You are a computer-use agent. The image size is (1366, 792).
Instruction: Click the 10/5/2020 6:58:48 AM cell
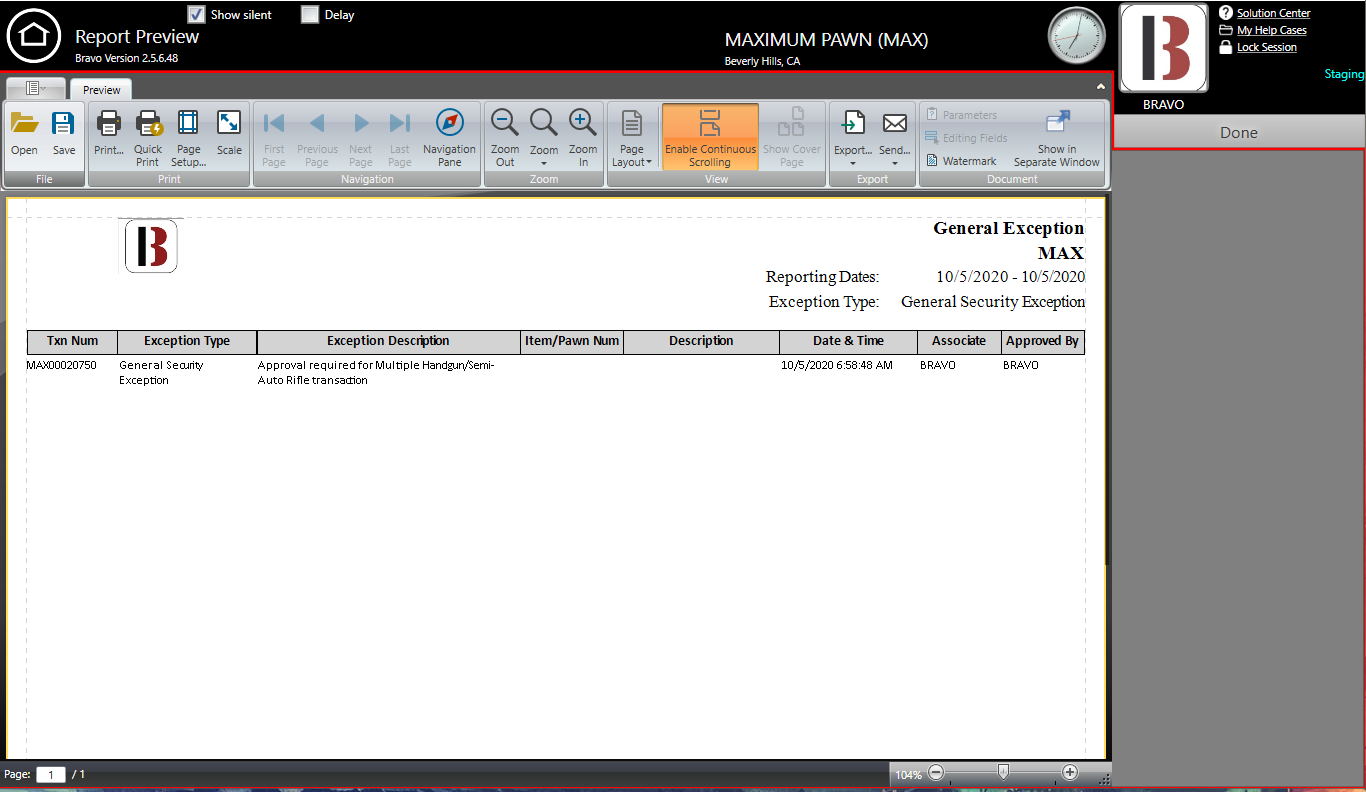pyautogui.click(x=837, y=365)
